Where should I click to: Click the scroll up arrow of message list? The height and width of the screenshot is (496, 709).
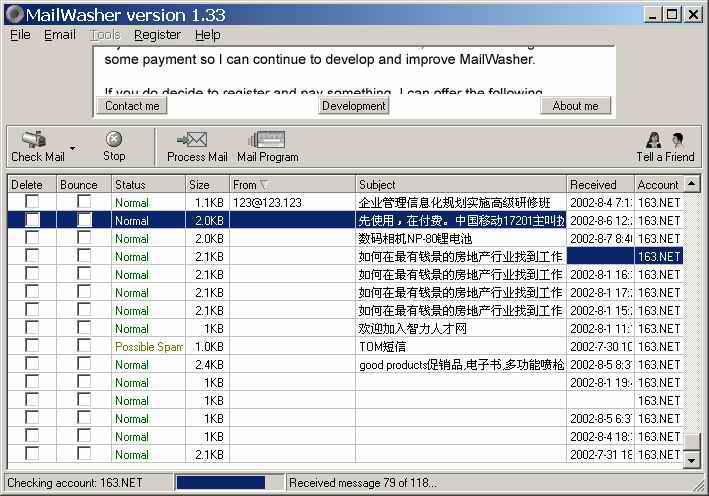click(x=692, y=184)
